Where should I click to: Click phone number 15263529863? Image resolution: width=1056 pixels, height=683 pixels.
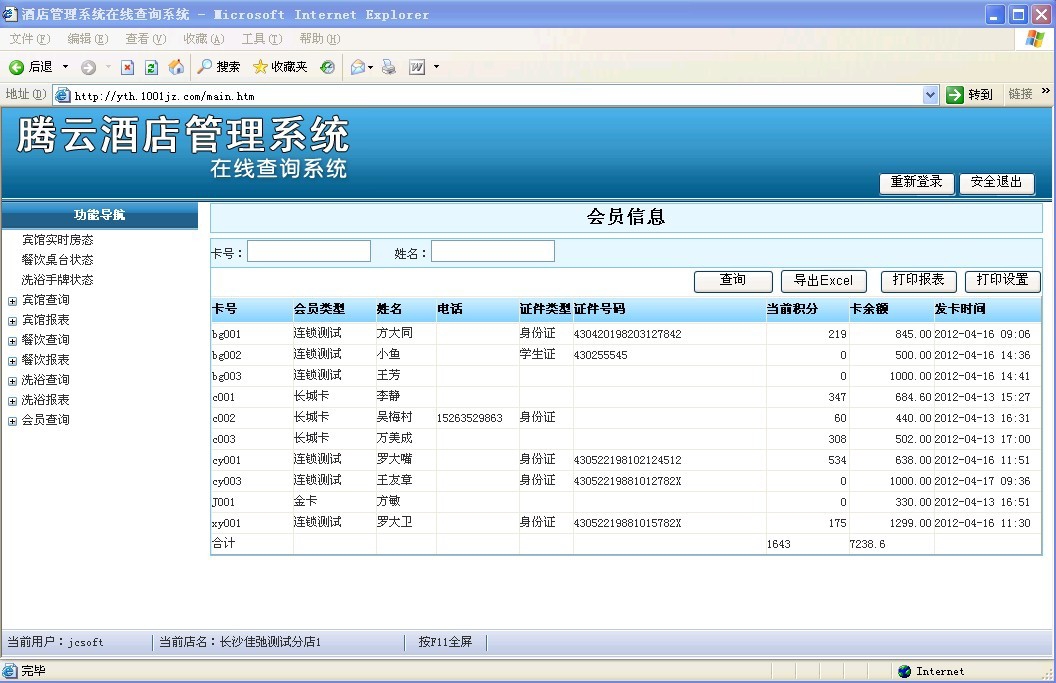coord(469,418)
